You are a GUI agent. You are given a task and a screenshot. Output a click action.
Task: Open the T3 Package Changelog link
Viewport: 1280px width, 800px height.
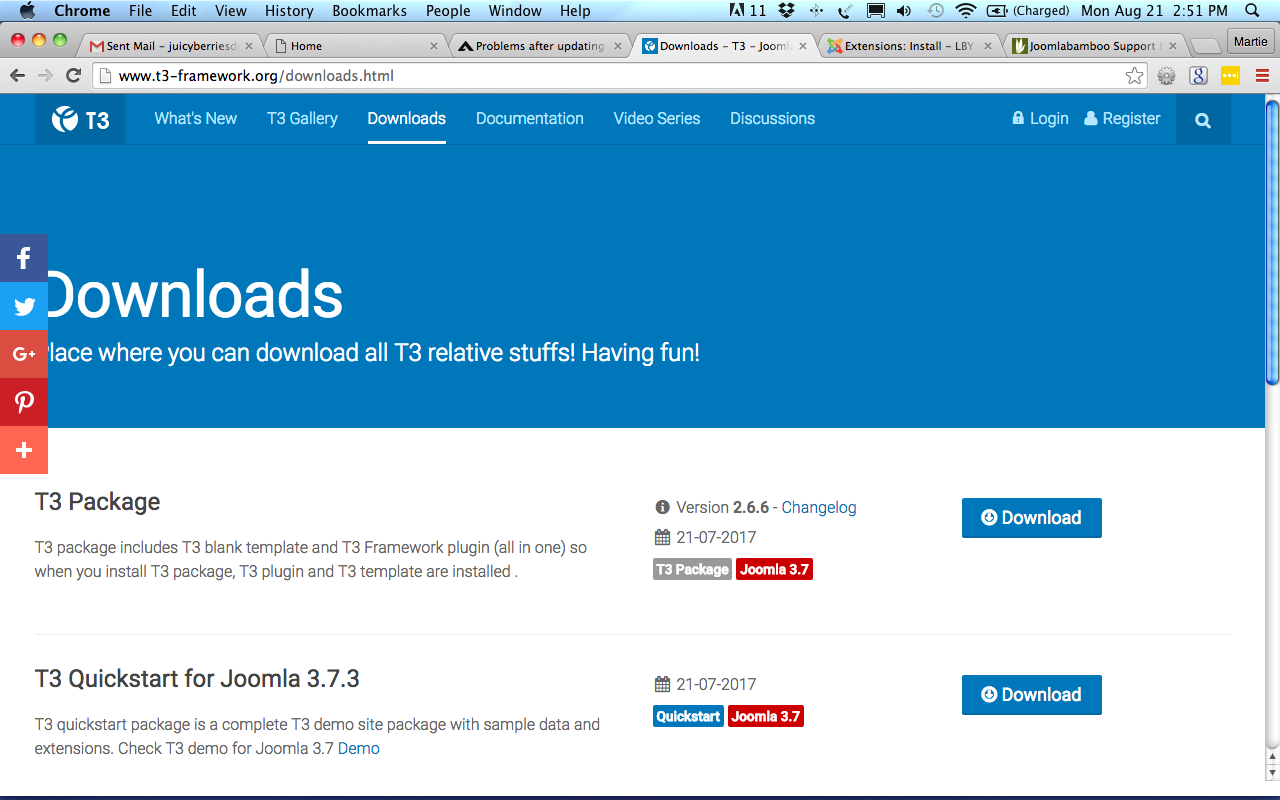tap(819, 507)
